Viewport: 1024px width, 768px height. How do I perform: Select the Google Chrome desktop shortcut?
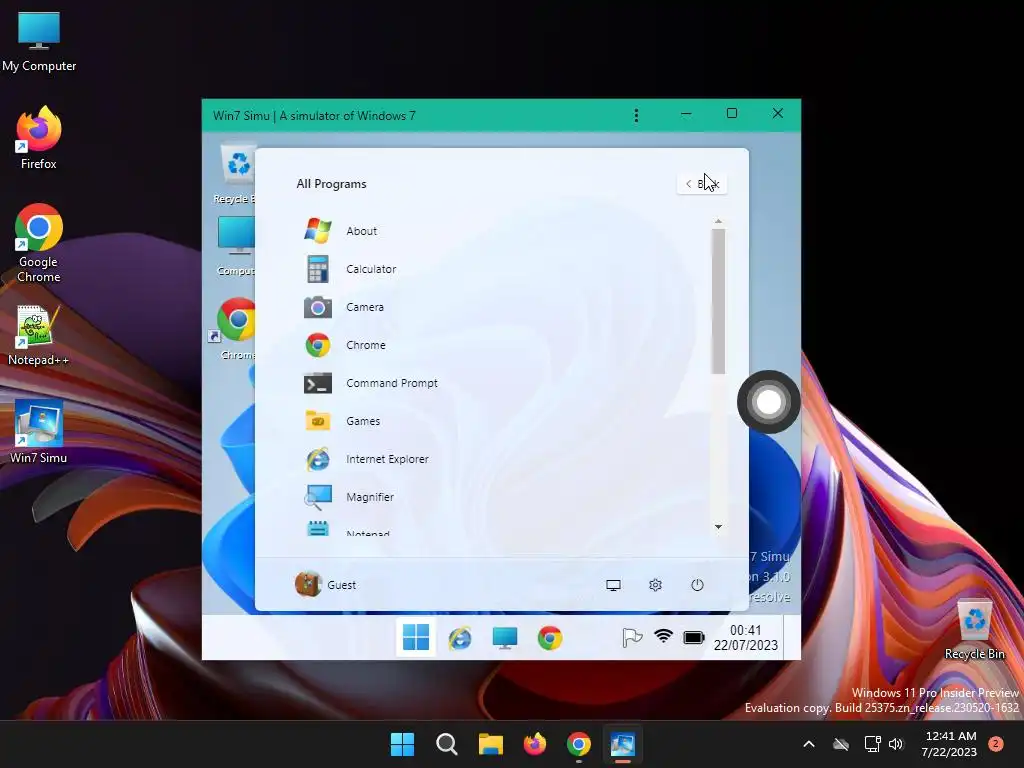pos(39,244)
